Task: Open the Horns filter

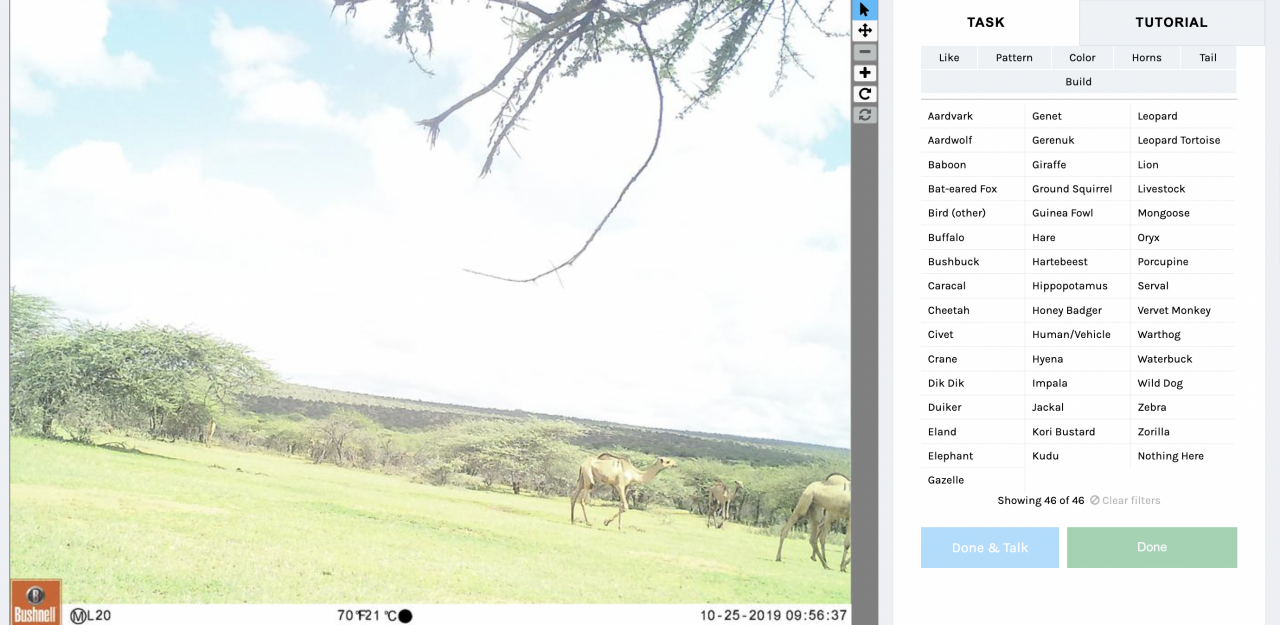Action: [1147, 58]
